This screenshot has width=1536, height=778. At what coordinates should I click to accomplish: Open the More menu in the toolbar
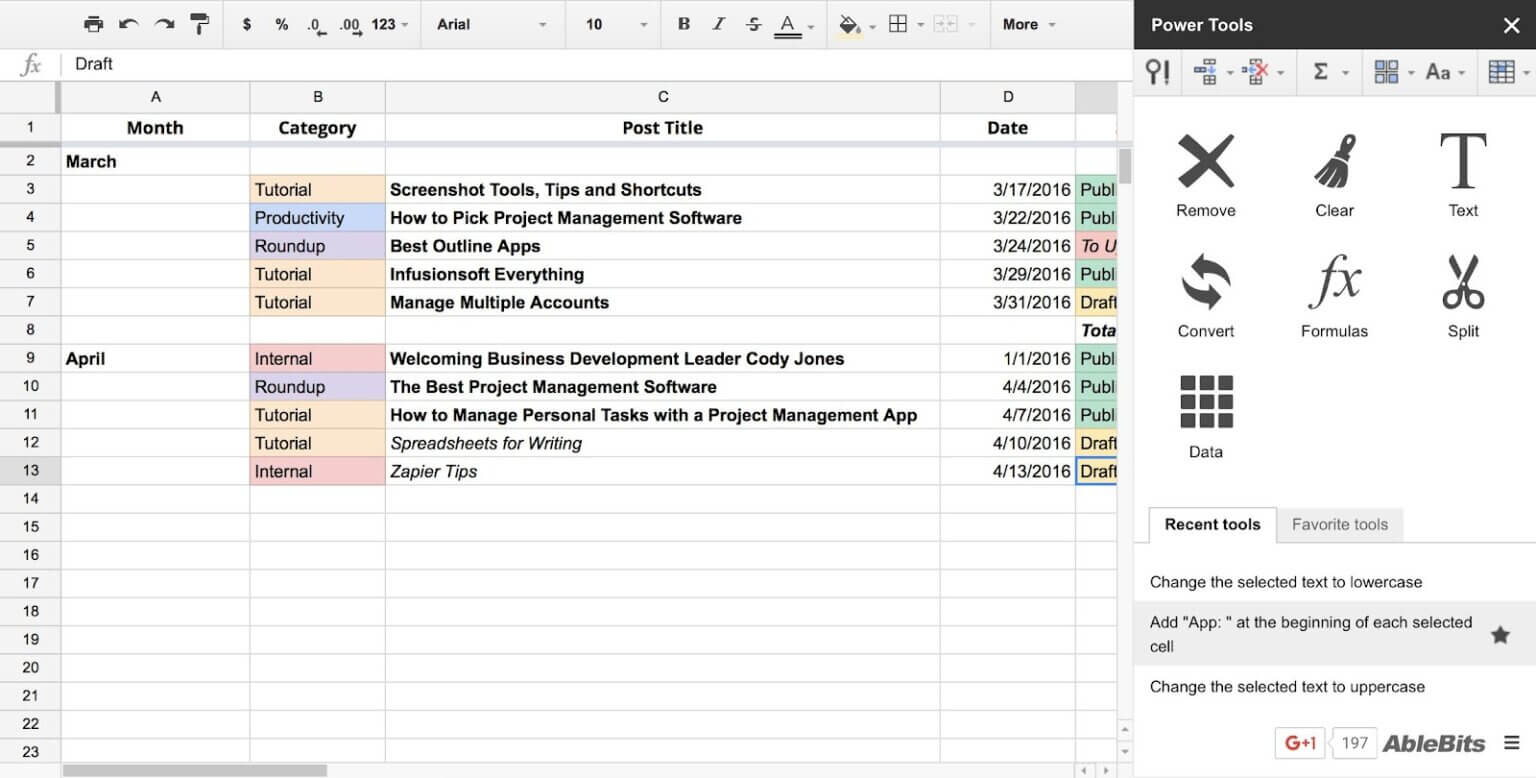(x=1028, y=24)
